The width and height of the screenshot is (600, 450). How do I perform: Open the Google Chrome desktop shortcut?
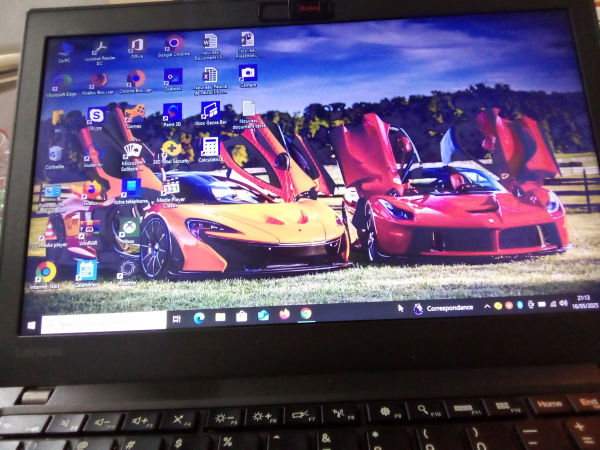pyautogui.click(x=174, y=45)
